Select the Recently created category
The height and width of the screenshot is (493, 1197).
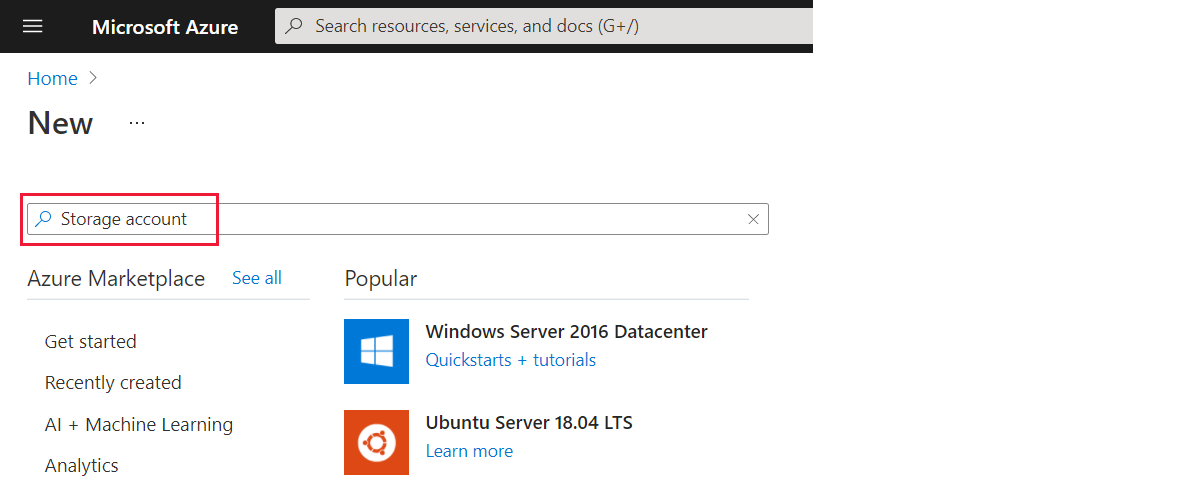pos(113,382)
